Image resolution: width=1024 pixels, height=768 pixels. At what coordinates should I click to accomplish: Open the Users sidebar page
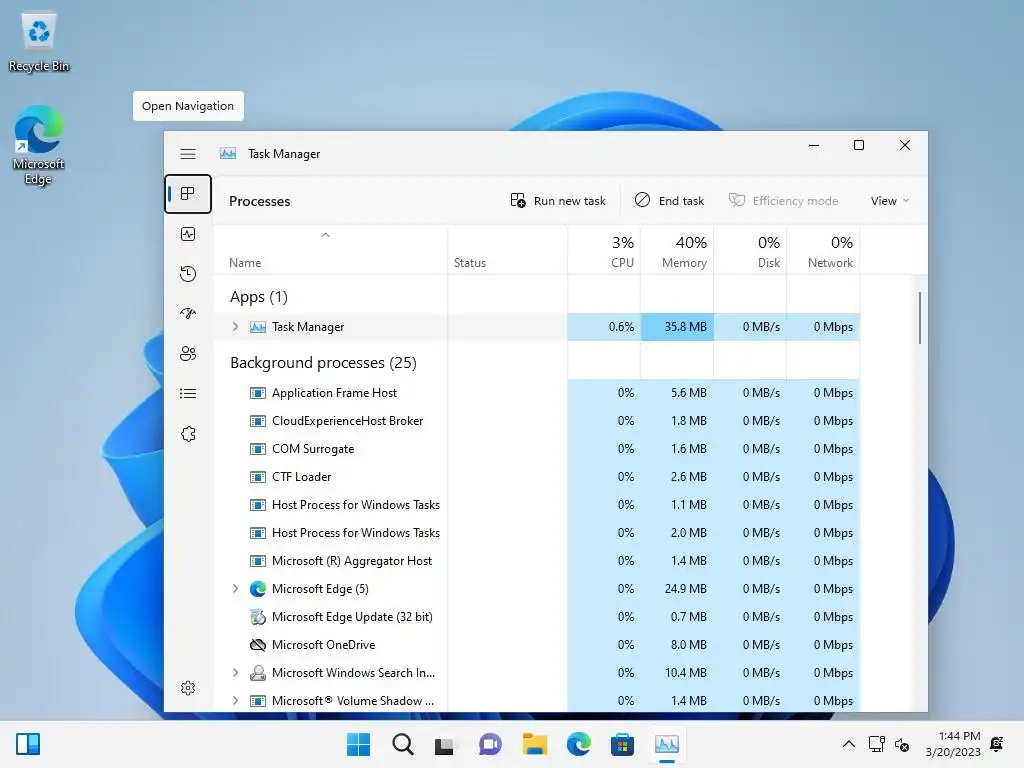tap(188, 354)
